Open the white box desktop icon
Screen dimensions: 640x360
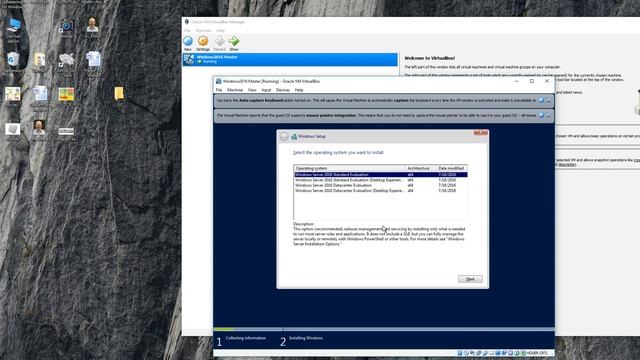click(12, 130)
